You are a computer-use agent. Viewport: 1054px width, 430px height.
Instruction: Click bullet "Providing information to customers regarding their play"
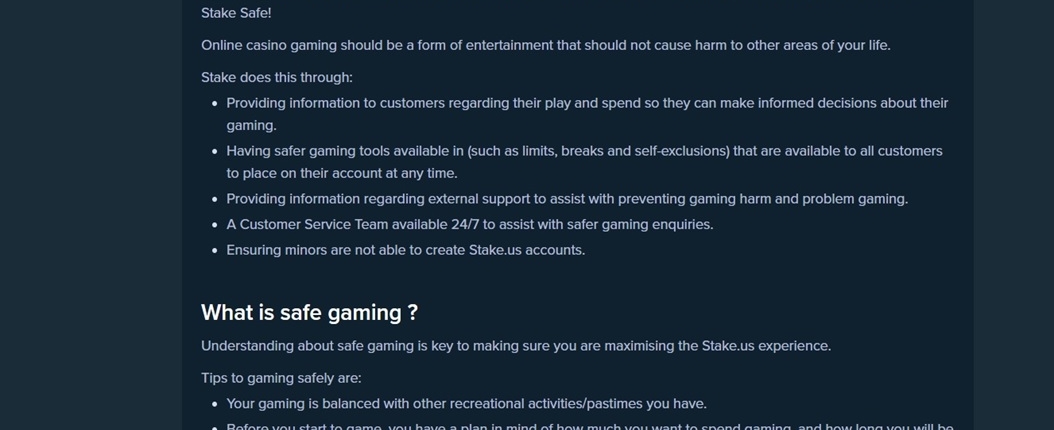pos(587,114)
